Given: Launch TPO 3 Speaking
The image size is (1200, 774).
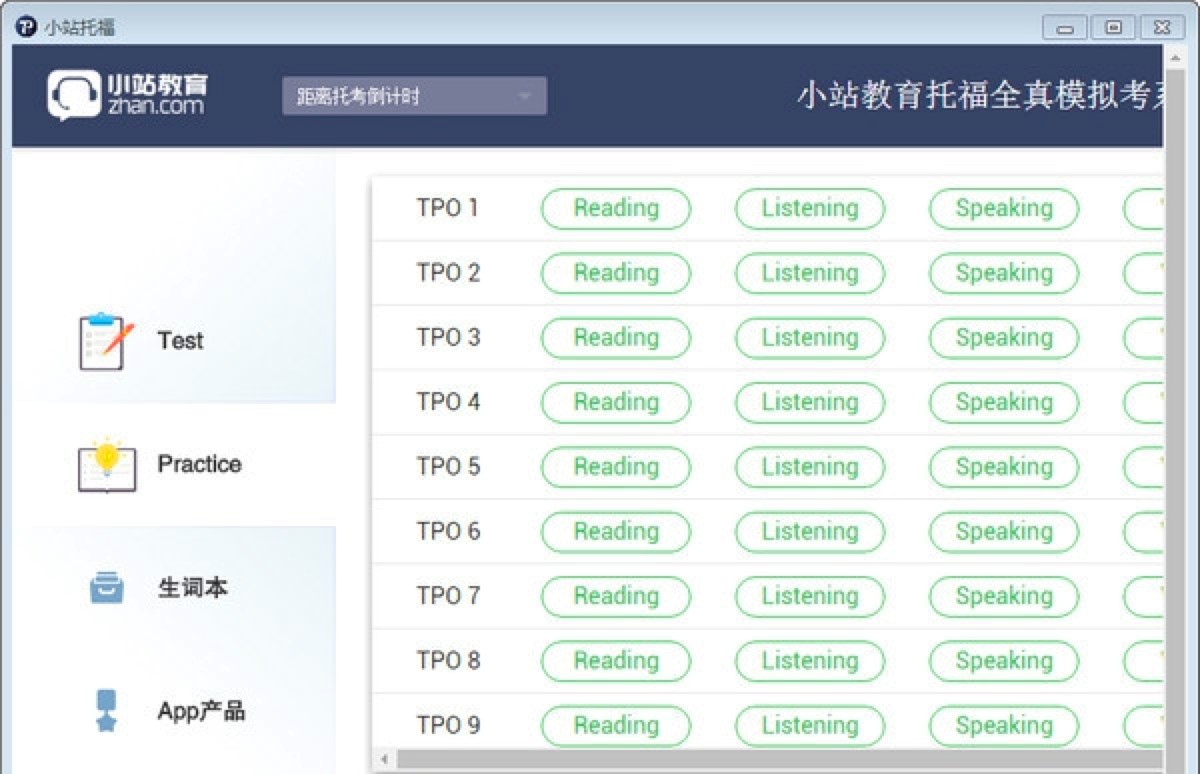Looking at the screenshot, I should click(x=1004, y=338).
